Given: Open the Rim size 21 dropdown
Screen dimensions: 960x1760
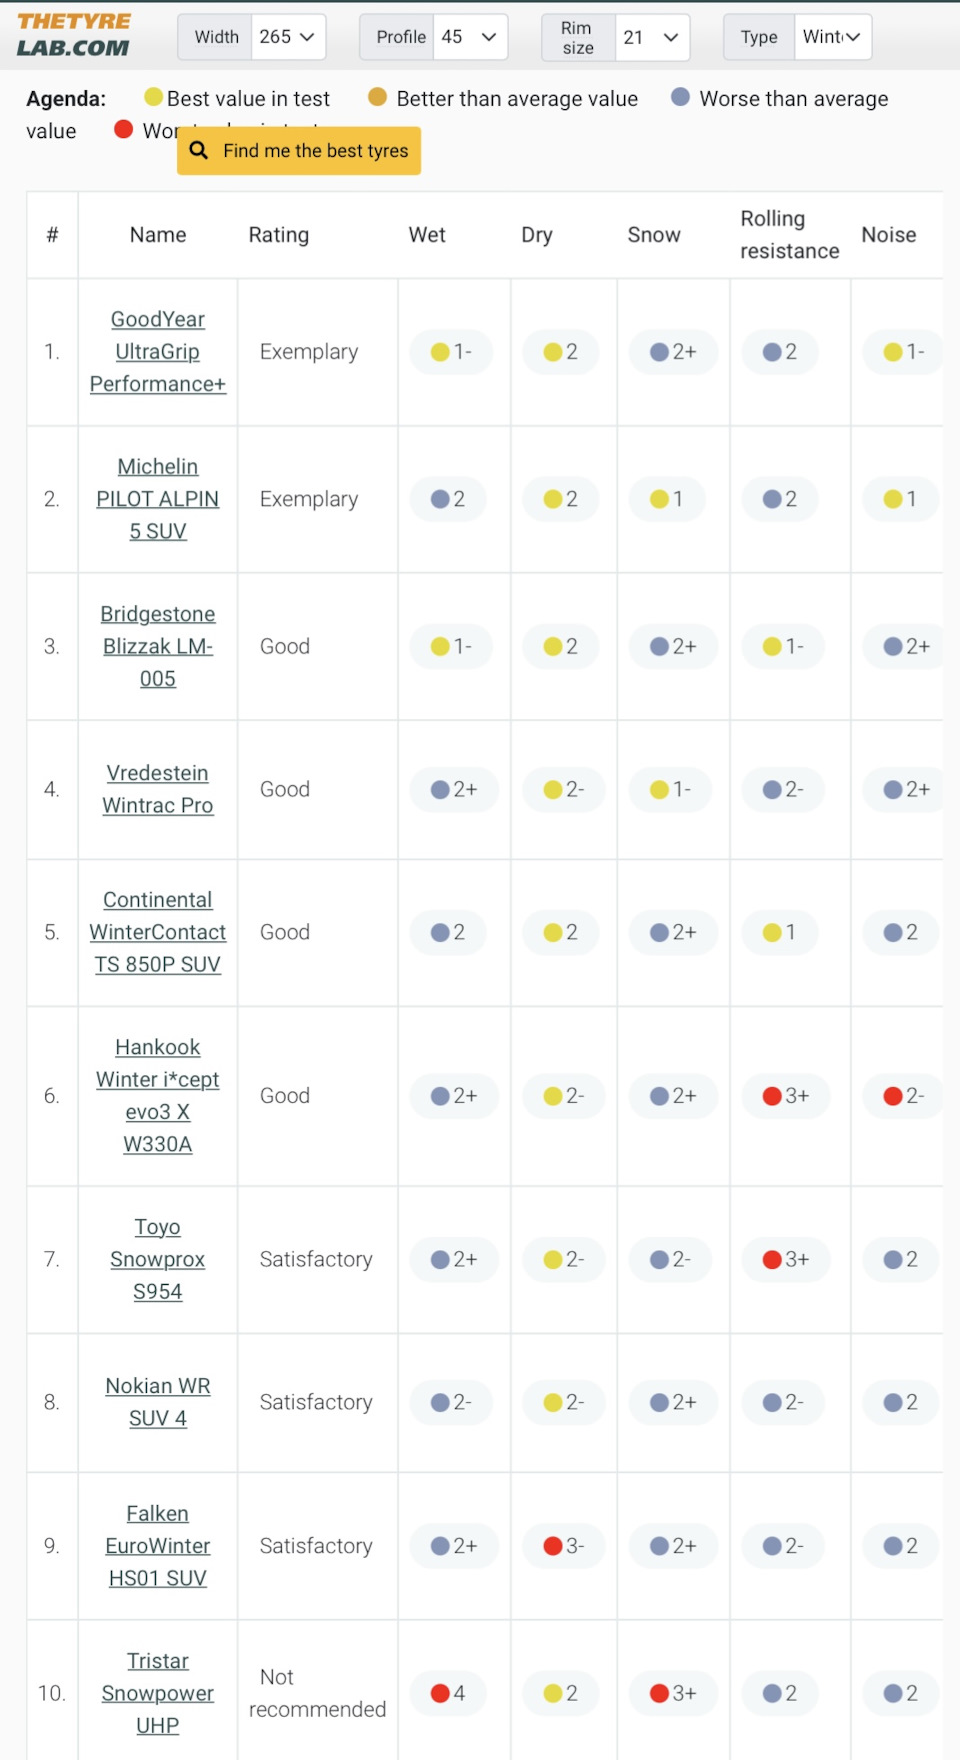Looking at the screenshot, I should pyautogui.click(x=651, y=37).
